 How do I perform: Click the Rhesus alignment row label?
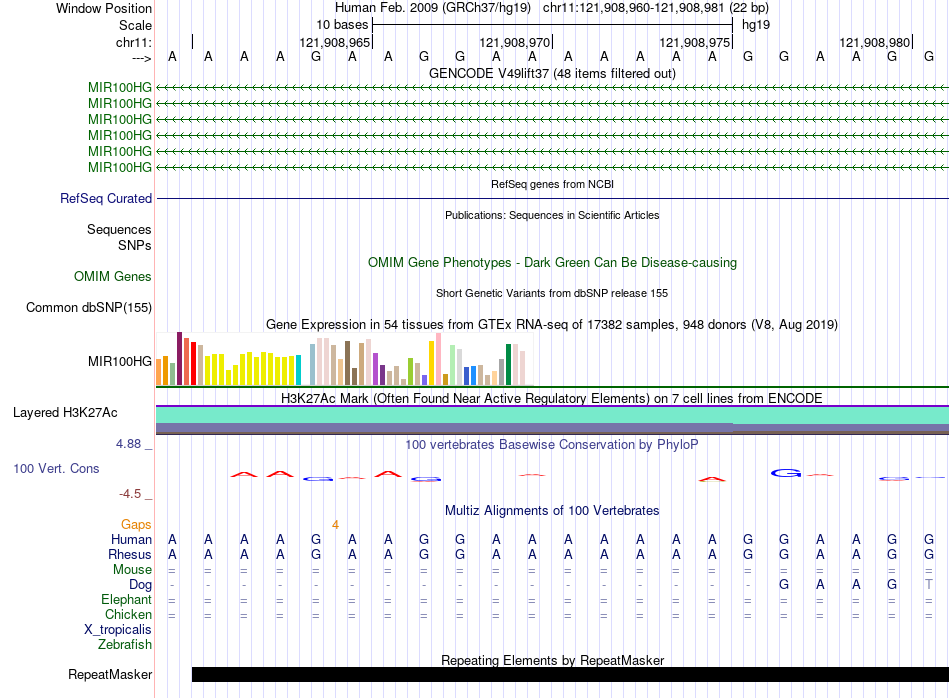[130, 554]
